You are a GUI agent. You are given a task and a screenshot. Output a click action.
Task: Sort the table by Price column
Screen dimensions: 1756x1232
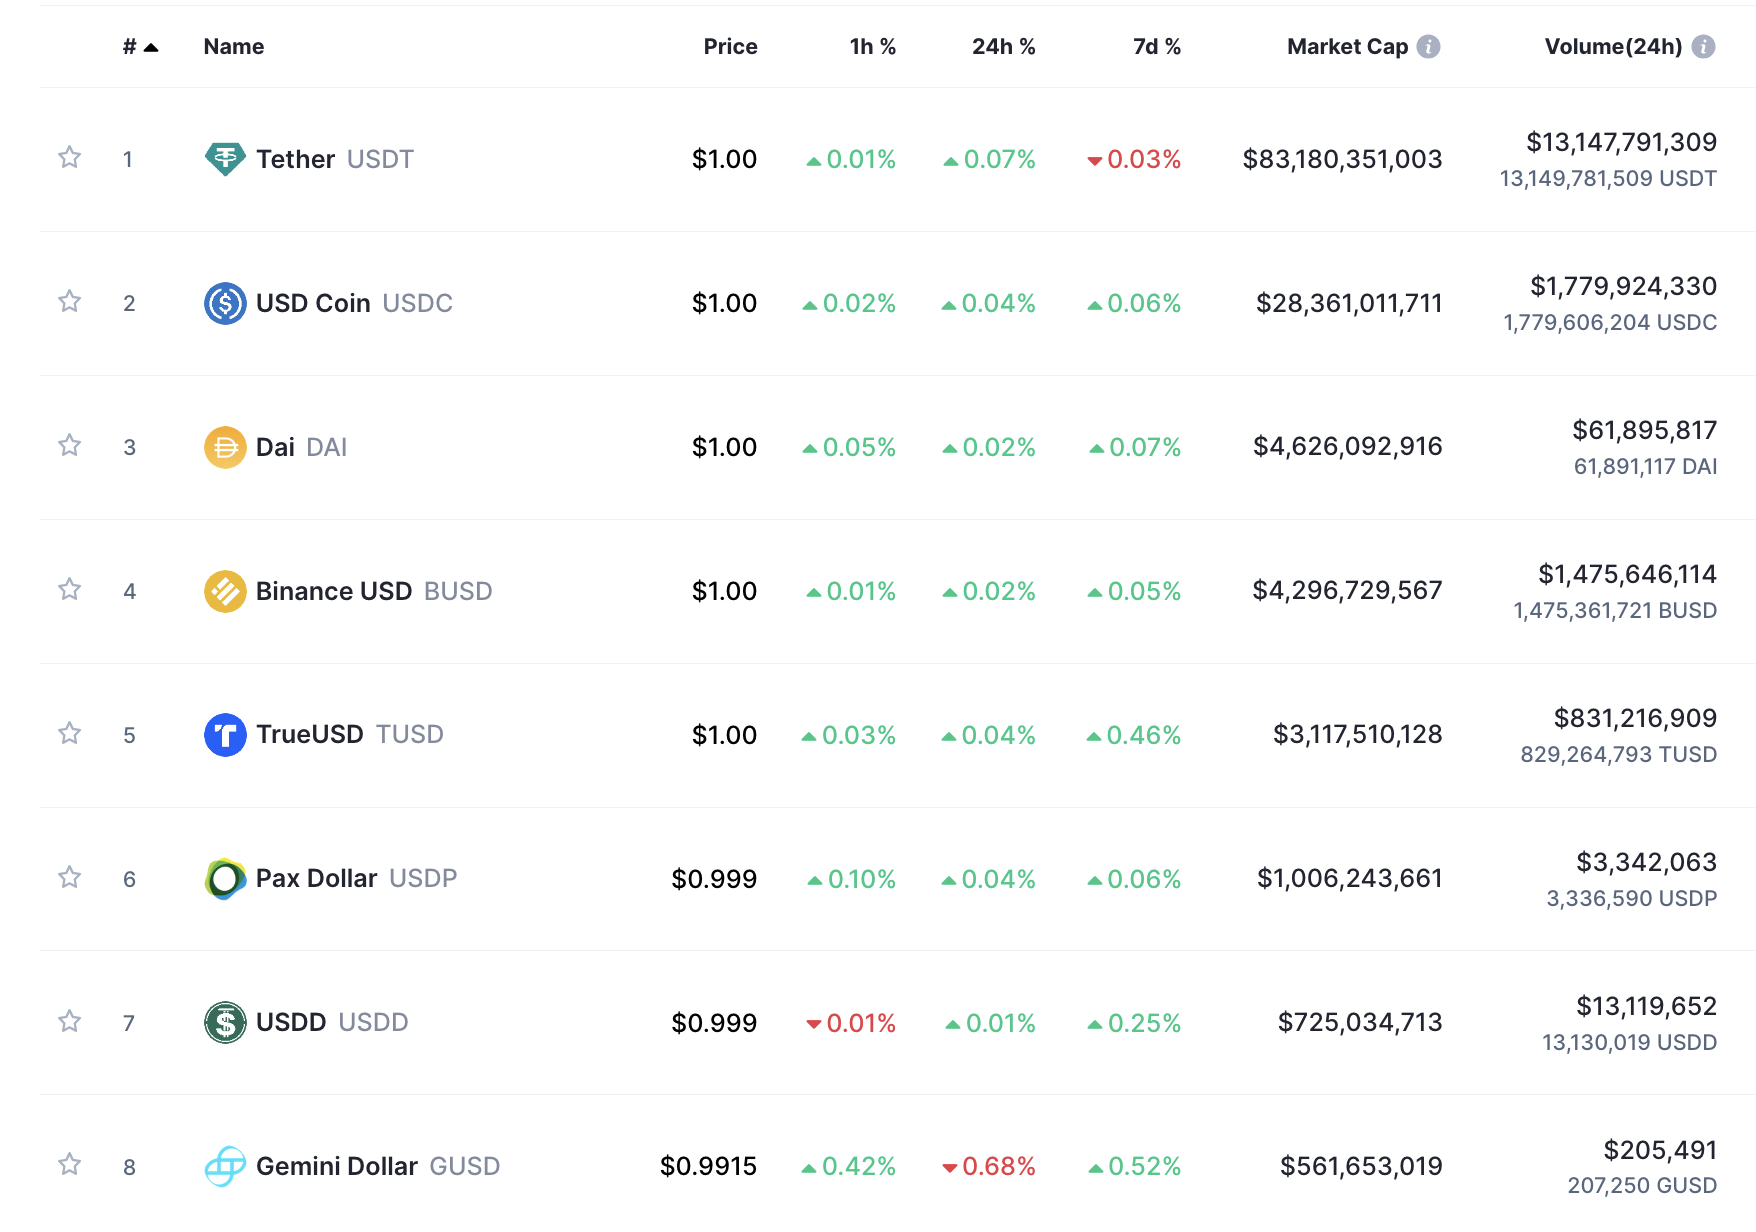click(730, 47)
